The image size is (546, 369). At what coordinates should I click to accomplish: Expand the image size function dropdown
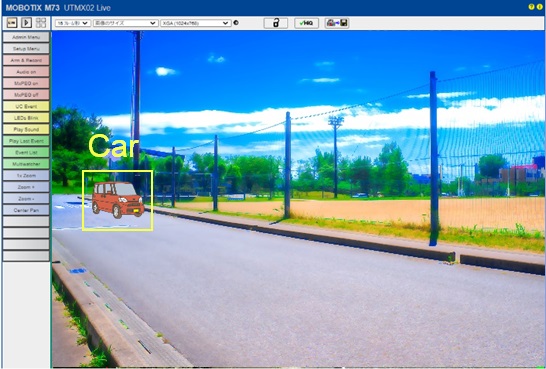[x=126, y=23]
